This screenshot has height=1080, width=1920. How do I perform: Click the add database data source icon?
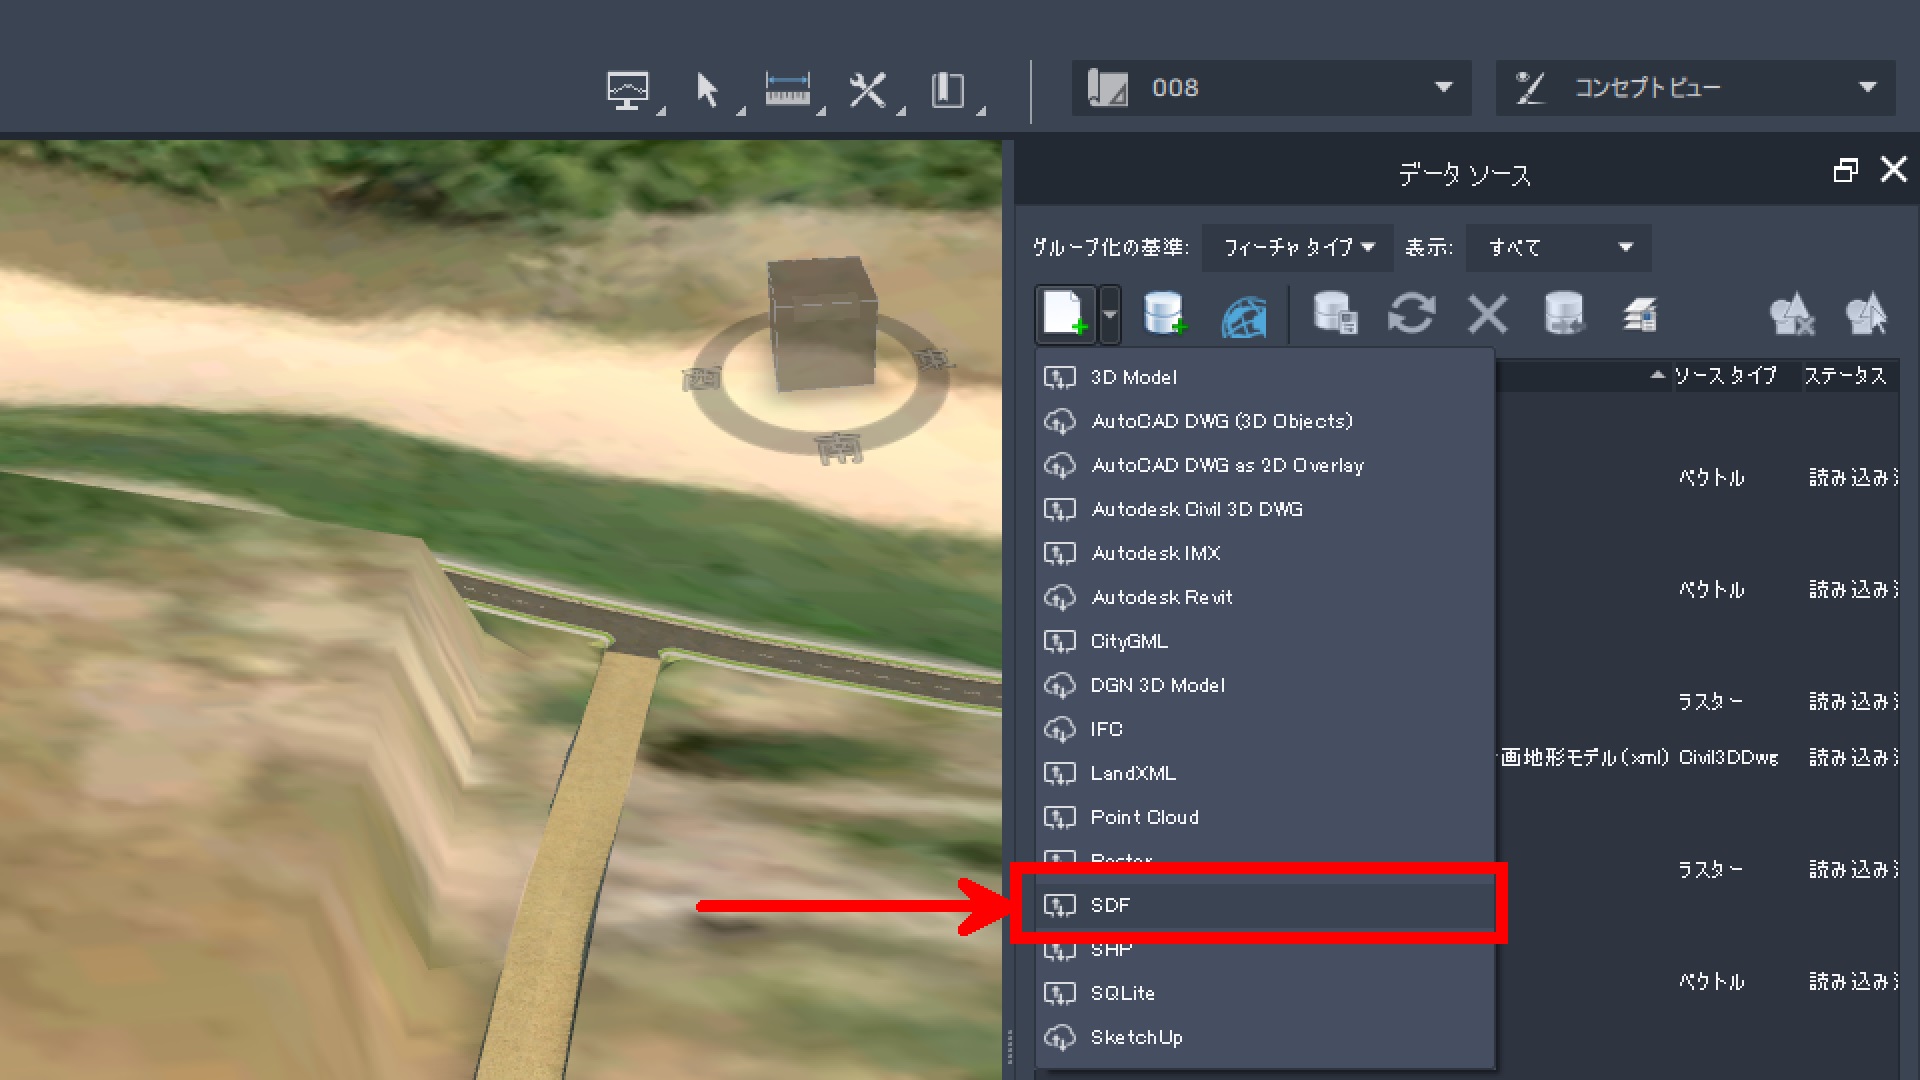click(1165, 314)
